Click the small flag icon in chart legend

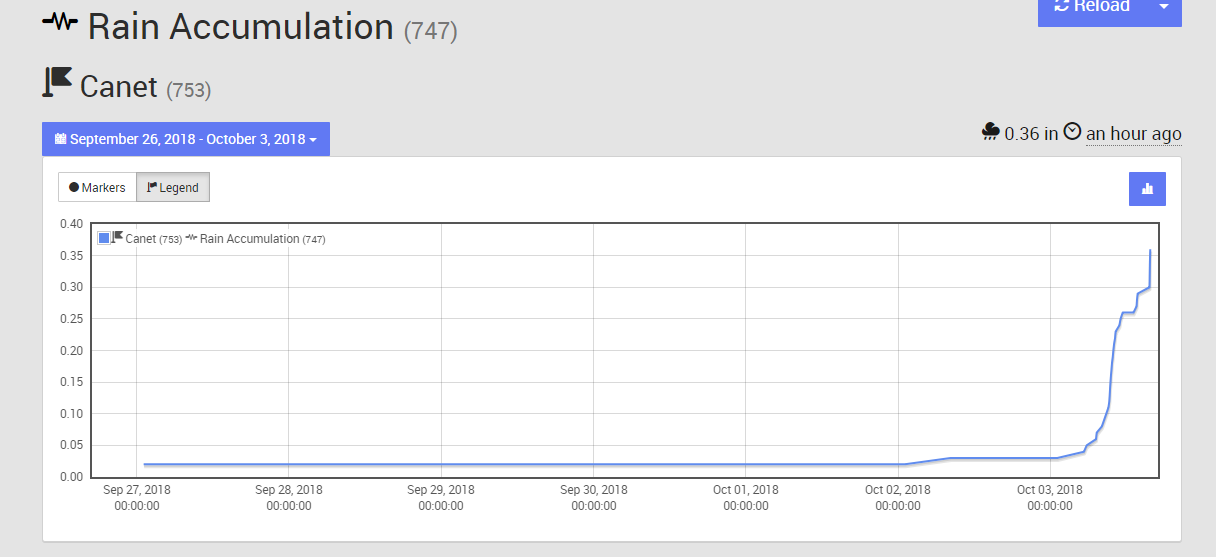click(118, 237)
